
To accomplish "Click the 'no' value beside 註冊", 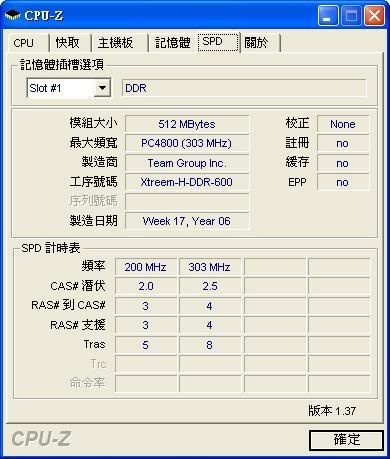I will click(343, 144).
